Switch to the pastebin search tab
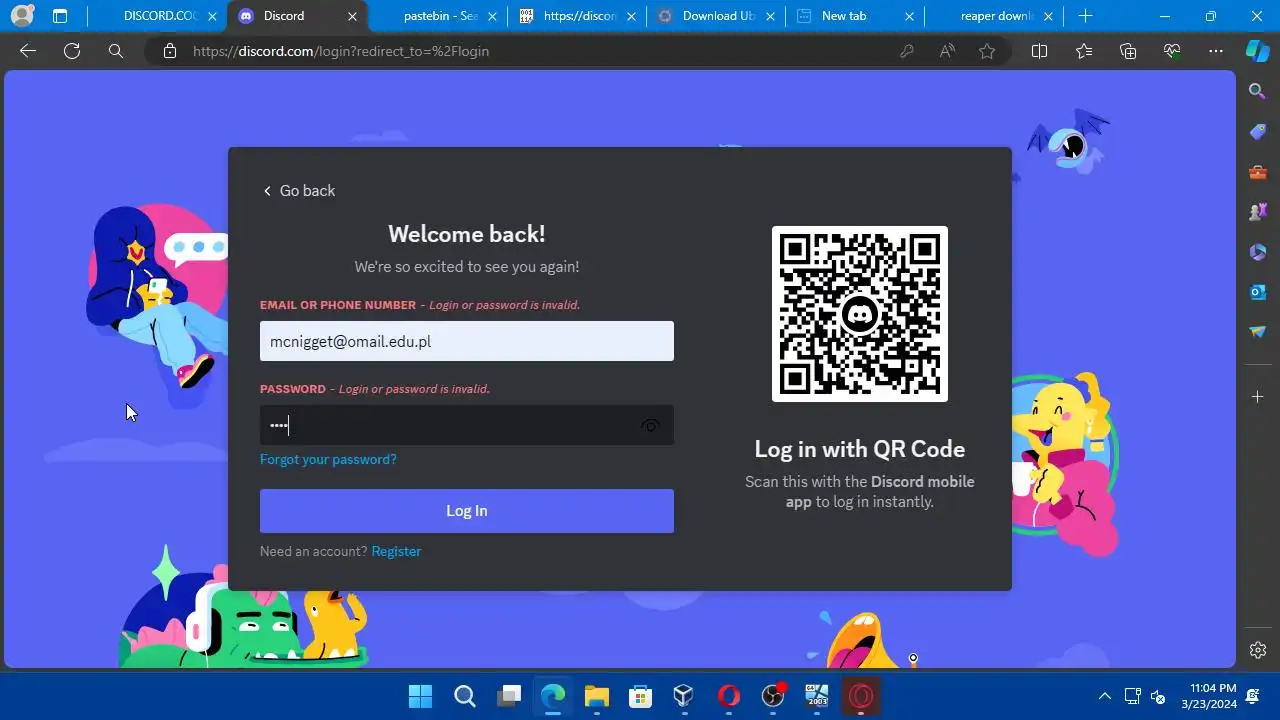 tap(440, 16)
